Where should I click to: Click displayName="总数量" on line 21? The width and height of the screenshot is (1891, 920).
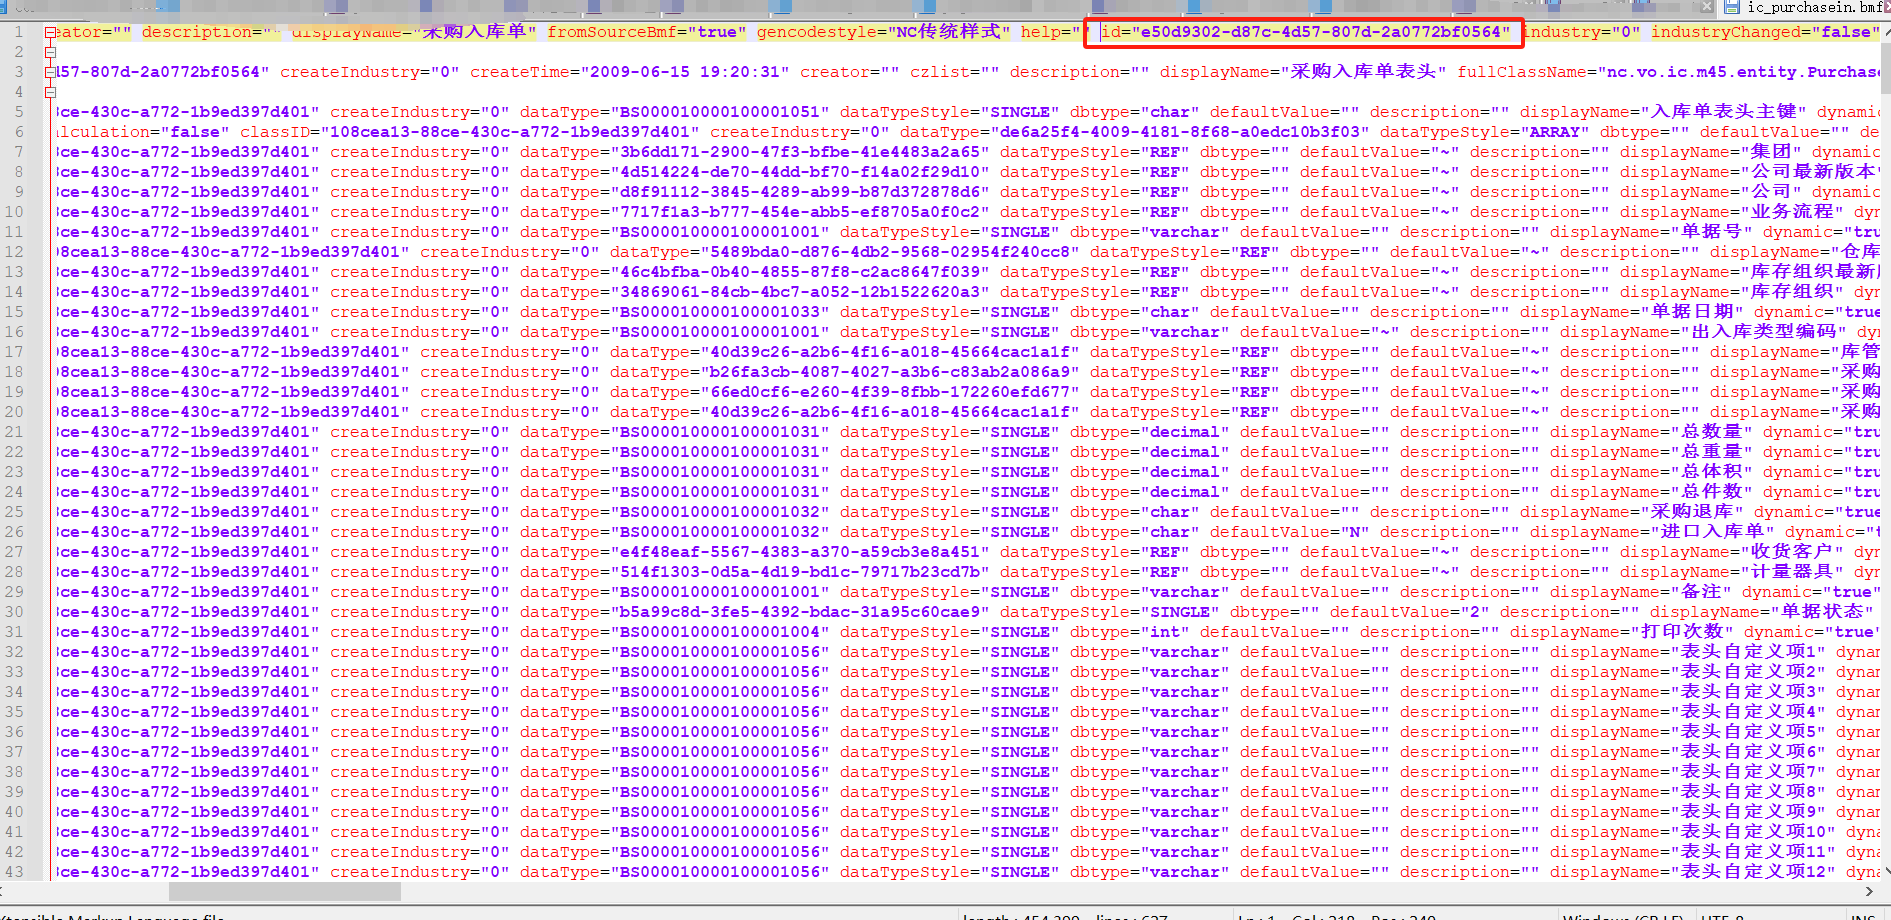point(1651,432)
